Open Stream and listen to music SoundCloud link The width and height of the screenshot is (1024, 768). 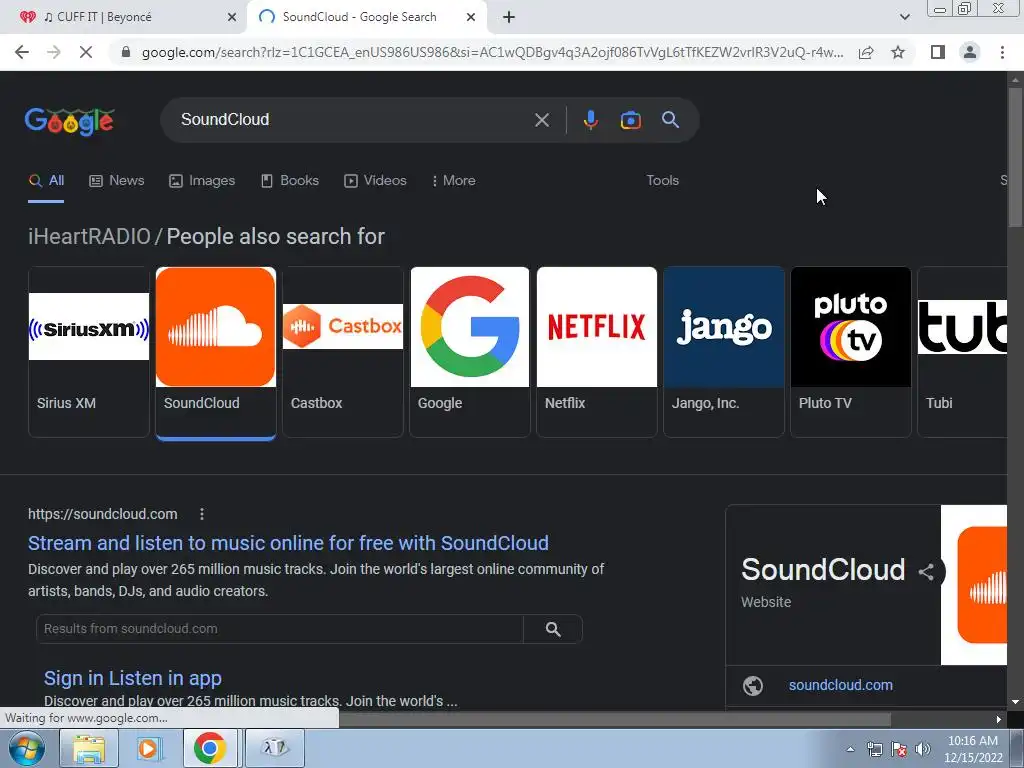pyautogui.click(x=288, y=543)
